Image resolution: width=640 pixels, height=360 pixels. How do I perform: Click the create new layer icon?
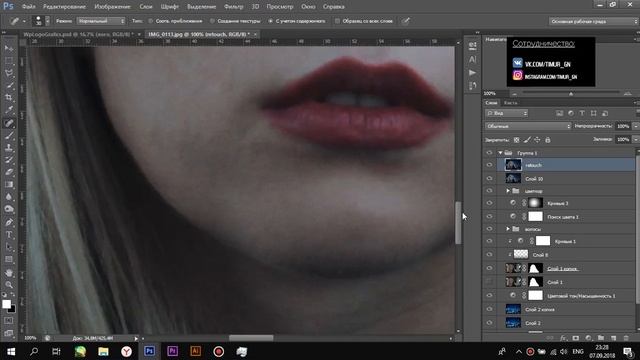click(613, 338)
